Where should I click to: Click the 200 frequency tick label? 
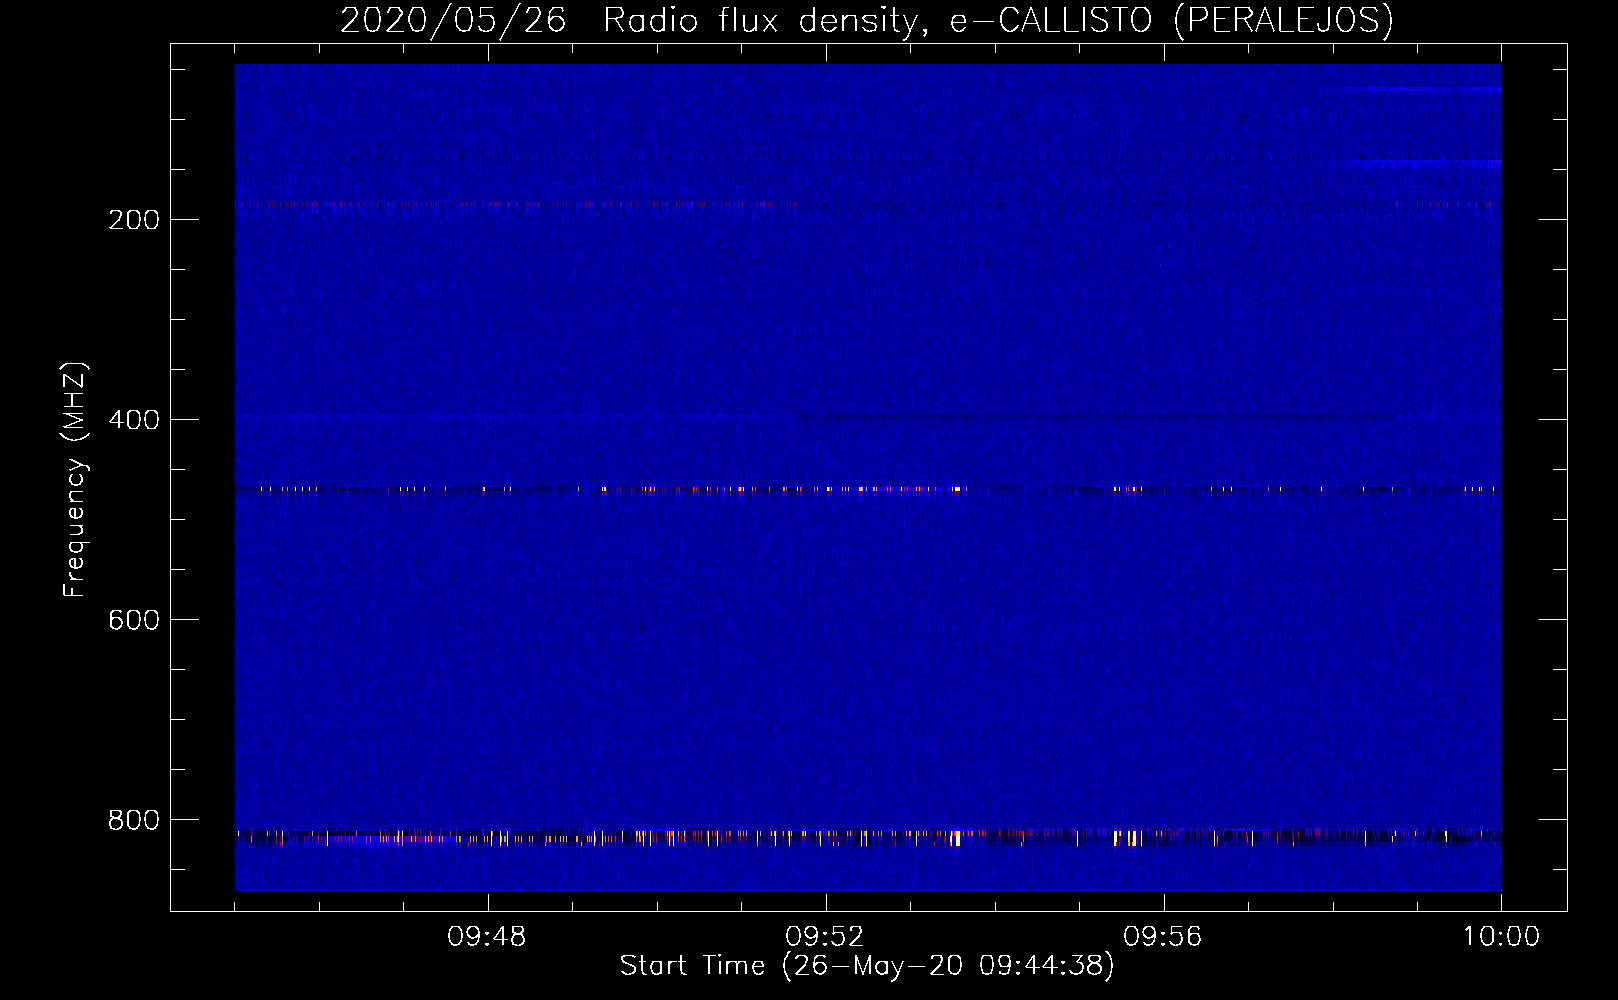pos(134,220)
